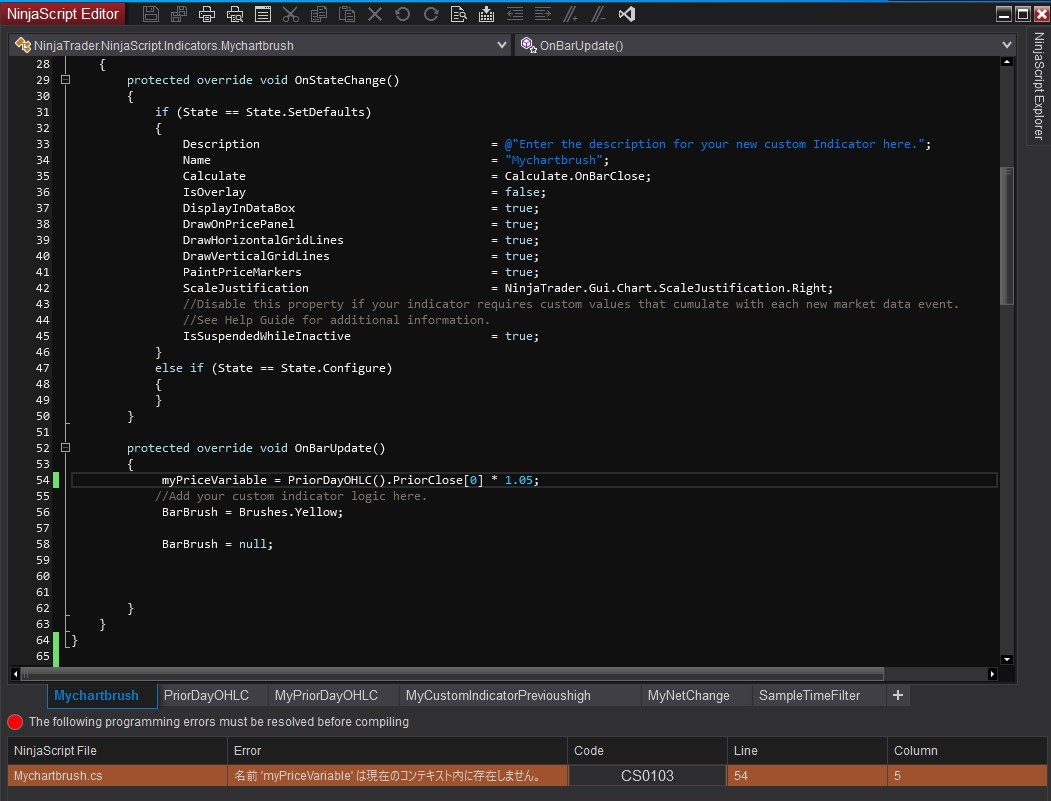1051x801 pixels.
Task: Collapse the OnBarUpdate method outline
Action: click(66, 448)
